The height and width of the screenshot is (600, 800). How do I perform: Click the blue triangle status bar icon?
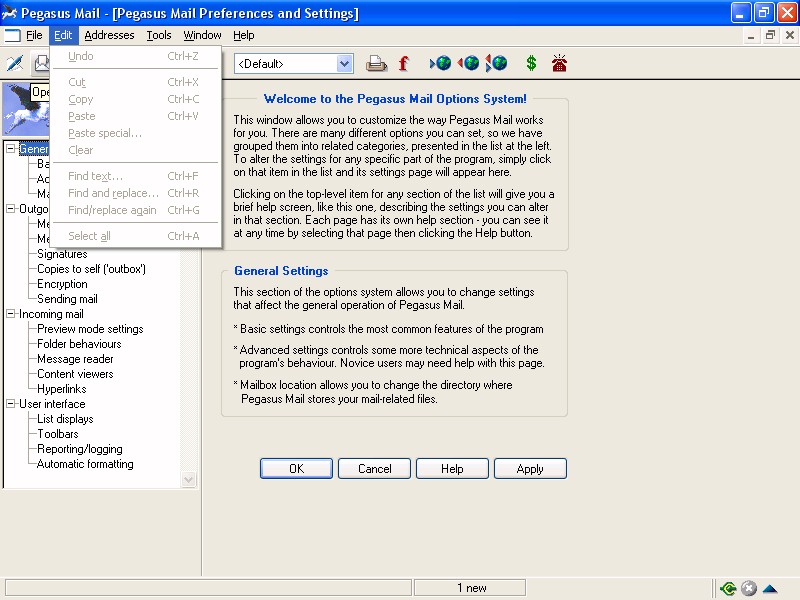coord(770,588)
